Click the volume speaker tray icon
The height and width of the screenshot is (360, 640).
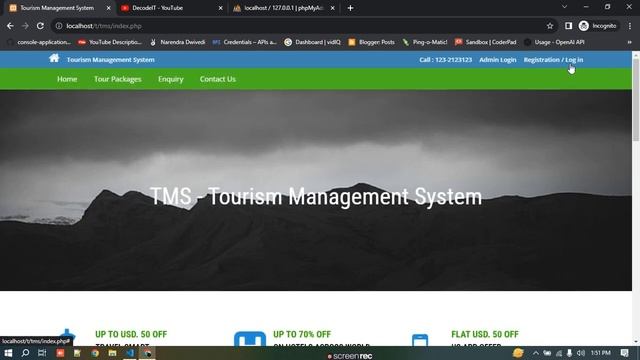coord(581,353)
